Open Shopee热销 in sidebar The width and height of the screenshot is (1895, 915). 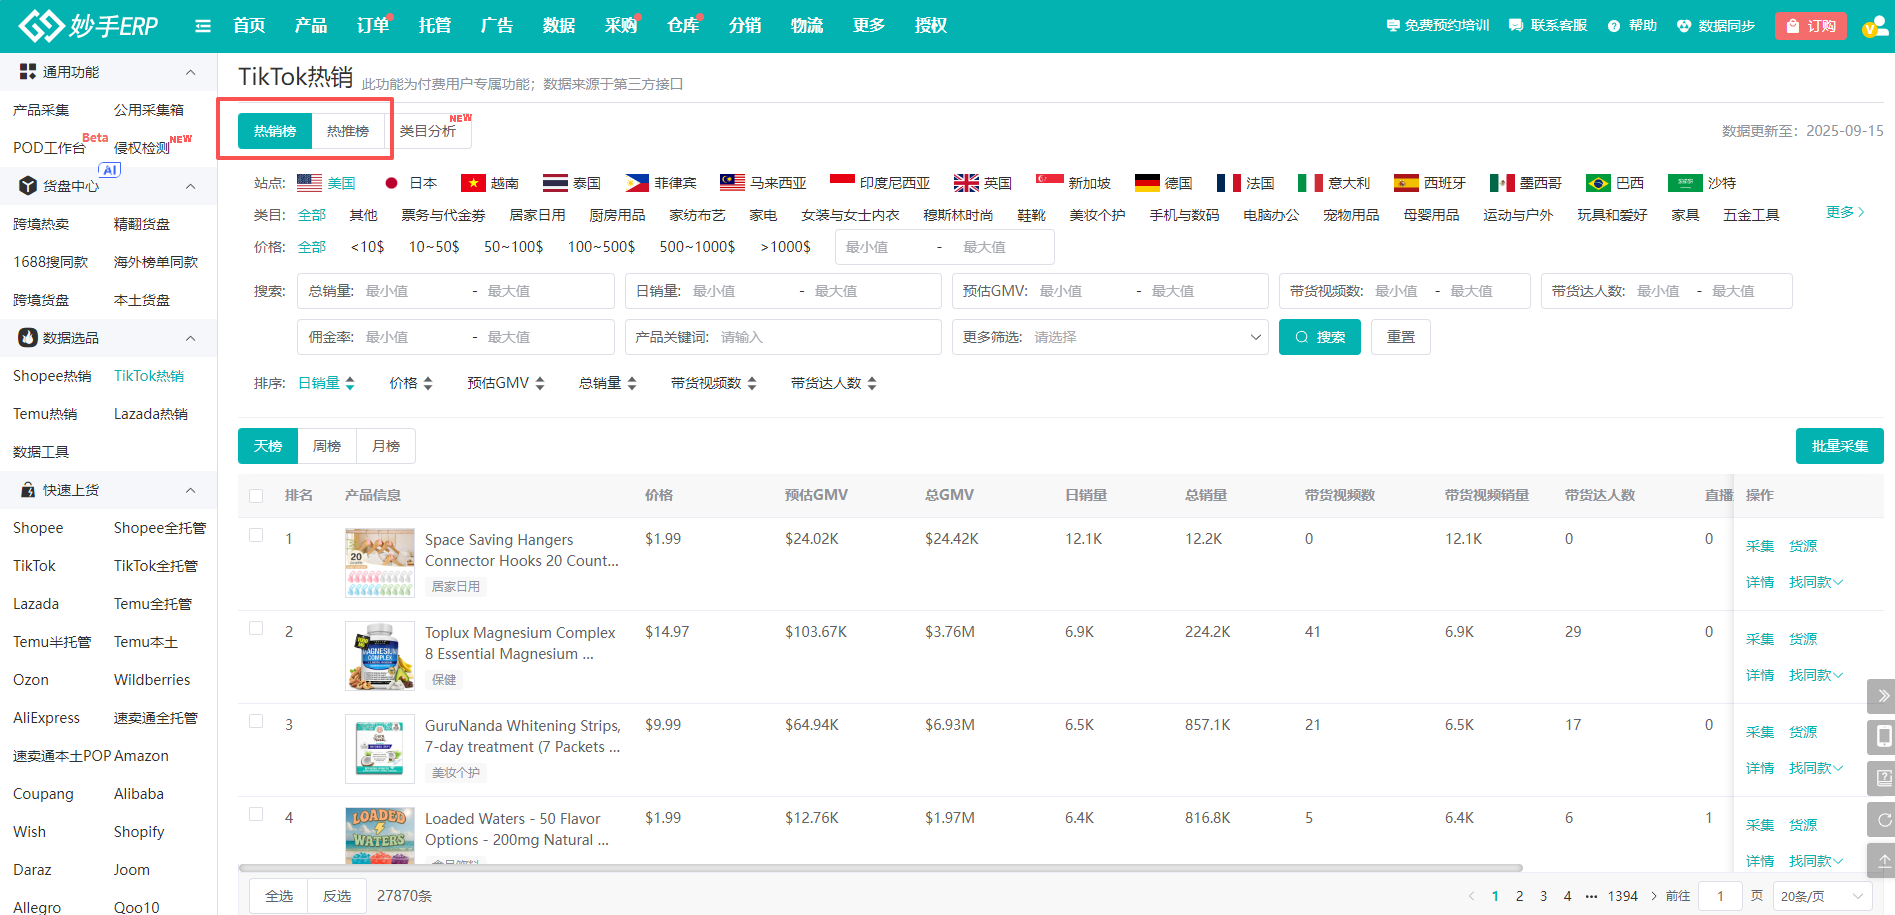[x=52, y=376]
